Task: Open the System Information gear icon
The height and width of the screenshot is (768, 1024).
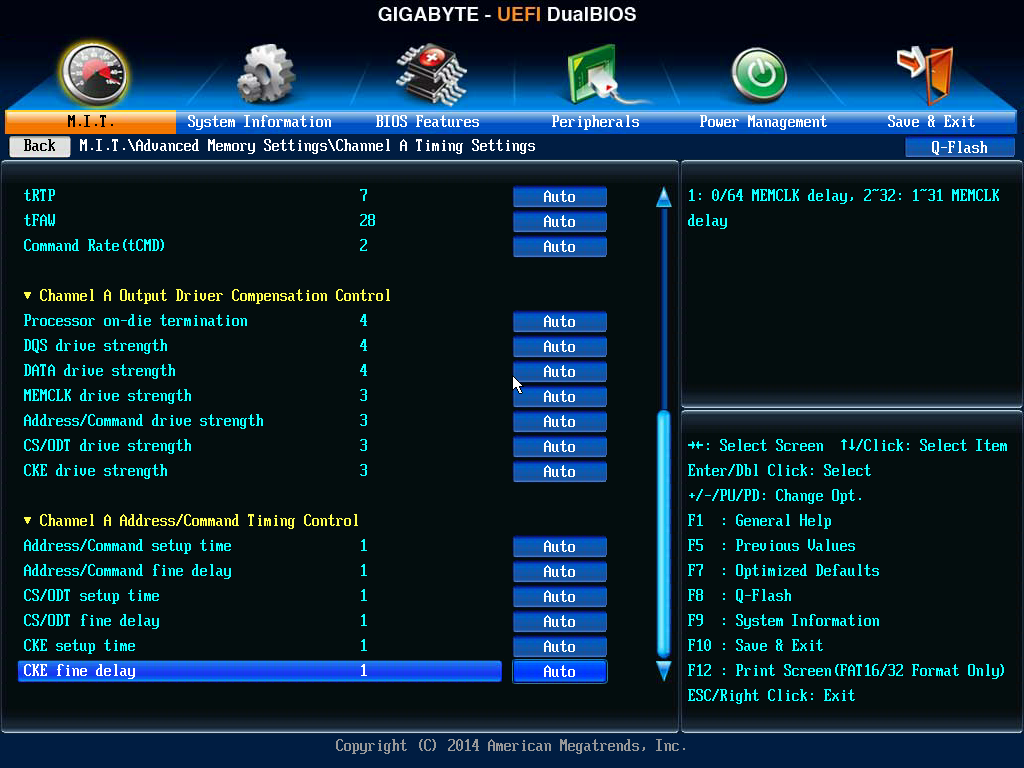Action: (x=265, y=74)
